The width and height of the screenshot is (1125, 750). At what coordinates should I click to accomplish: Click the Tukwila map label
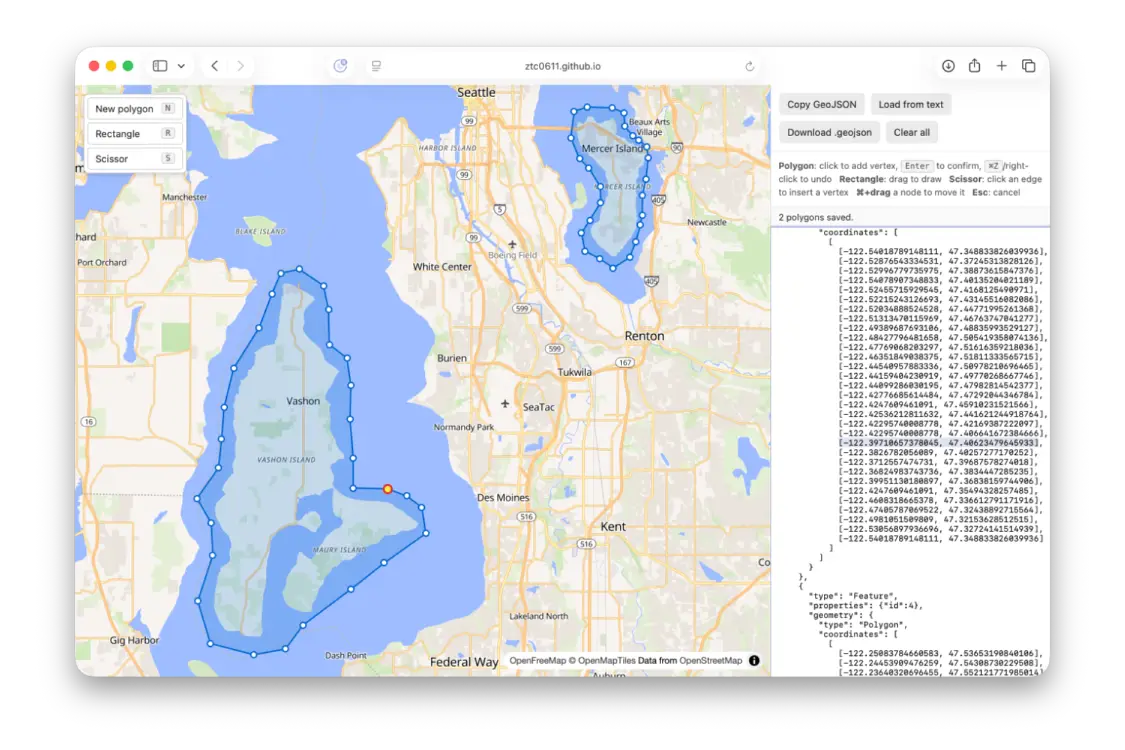click(575, 372)
